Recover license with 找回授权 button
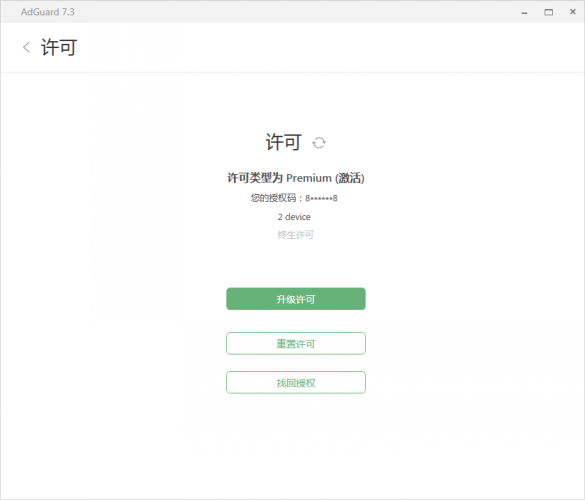The image size is (585, 500). point(296,382)
